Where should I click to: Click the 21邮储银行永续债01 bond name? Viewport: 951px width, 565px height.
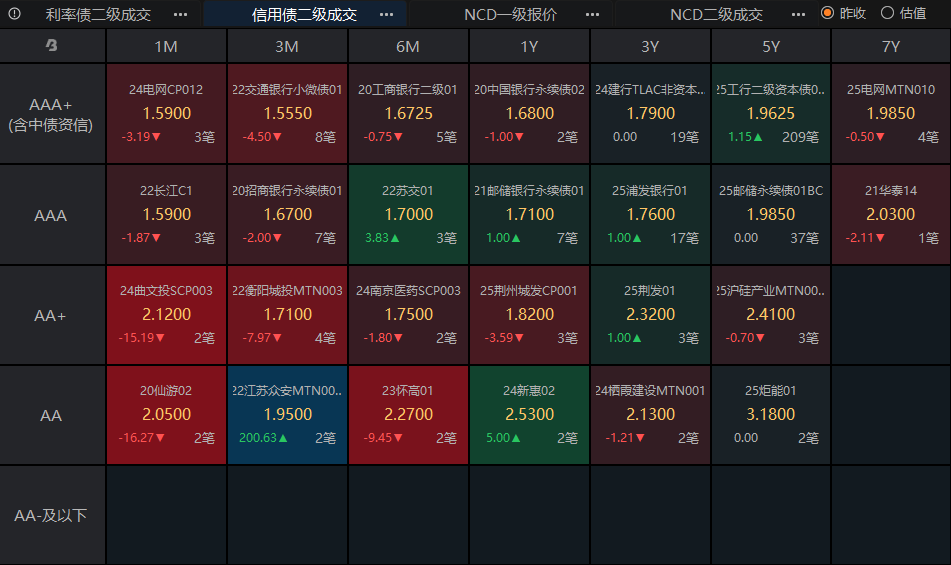coord(529,190)
